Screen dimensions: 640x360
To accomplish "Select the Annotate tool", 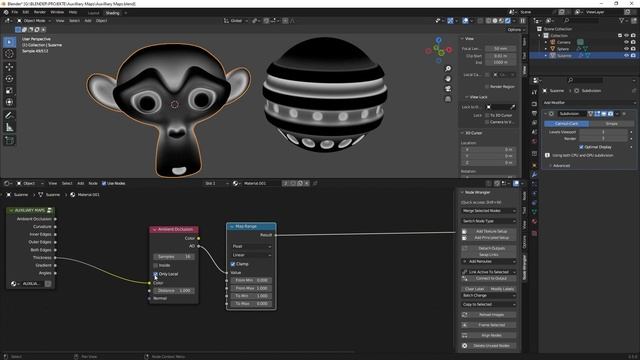I will pyautogui.click(x=9, y=116).
